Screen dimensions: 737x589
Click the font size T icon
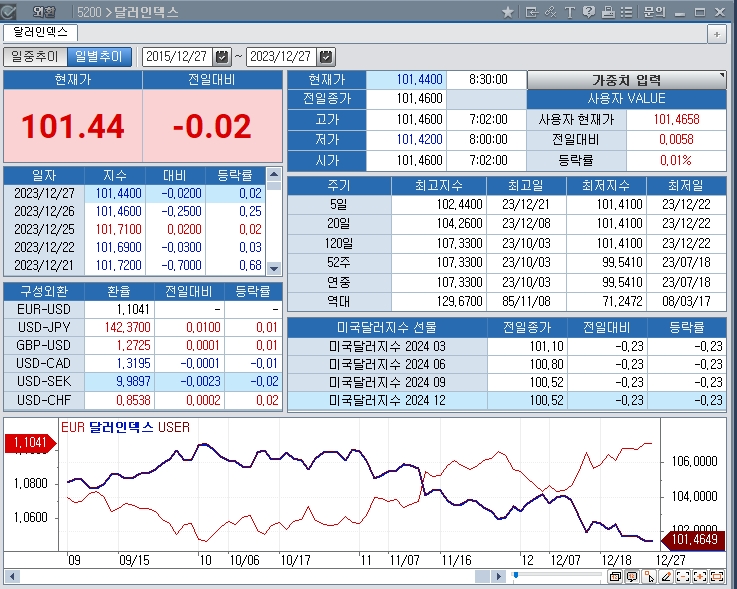click(569, 12)
